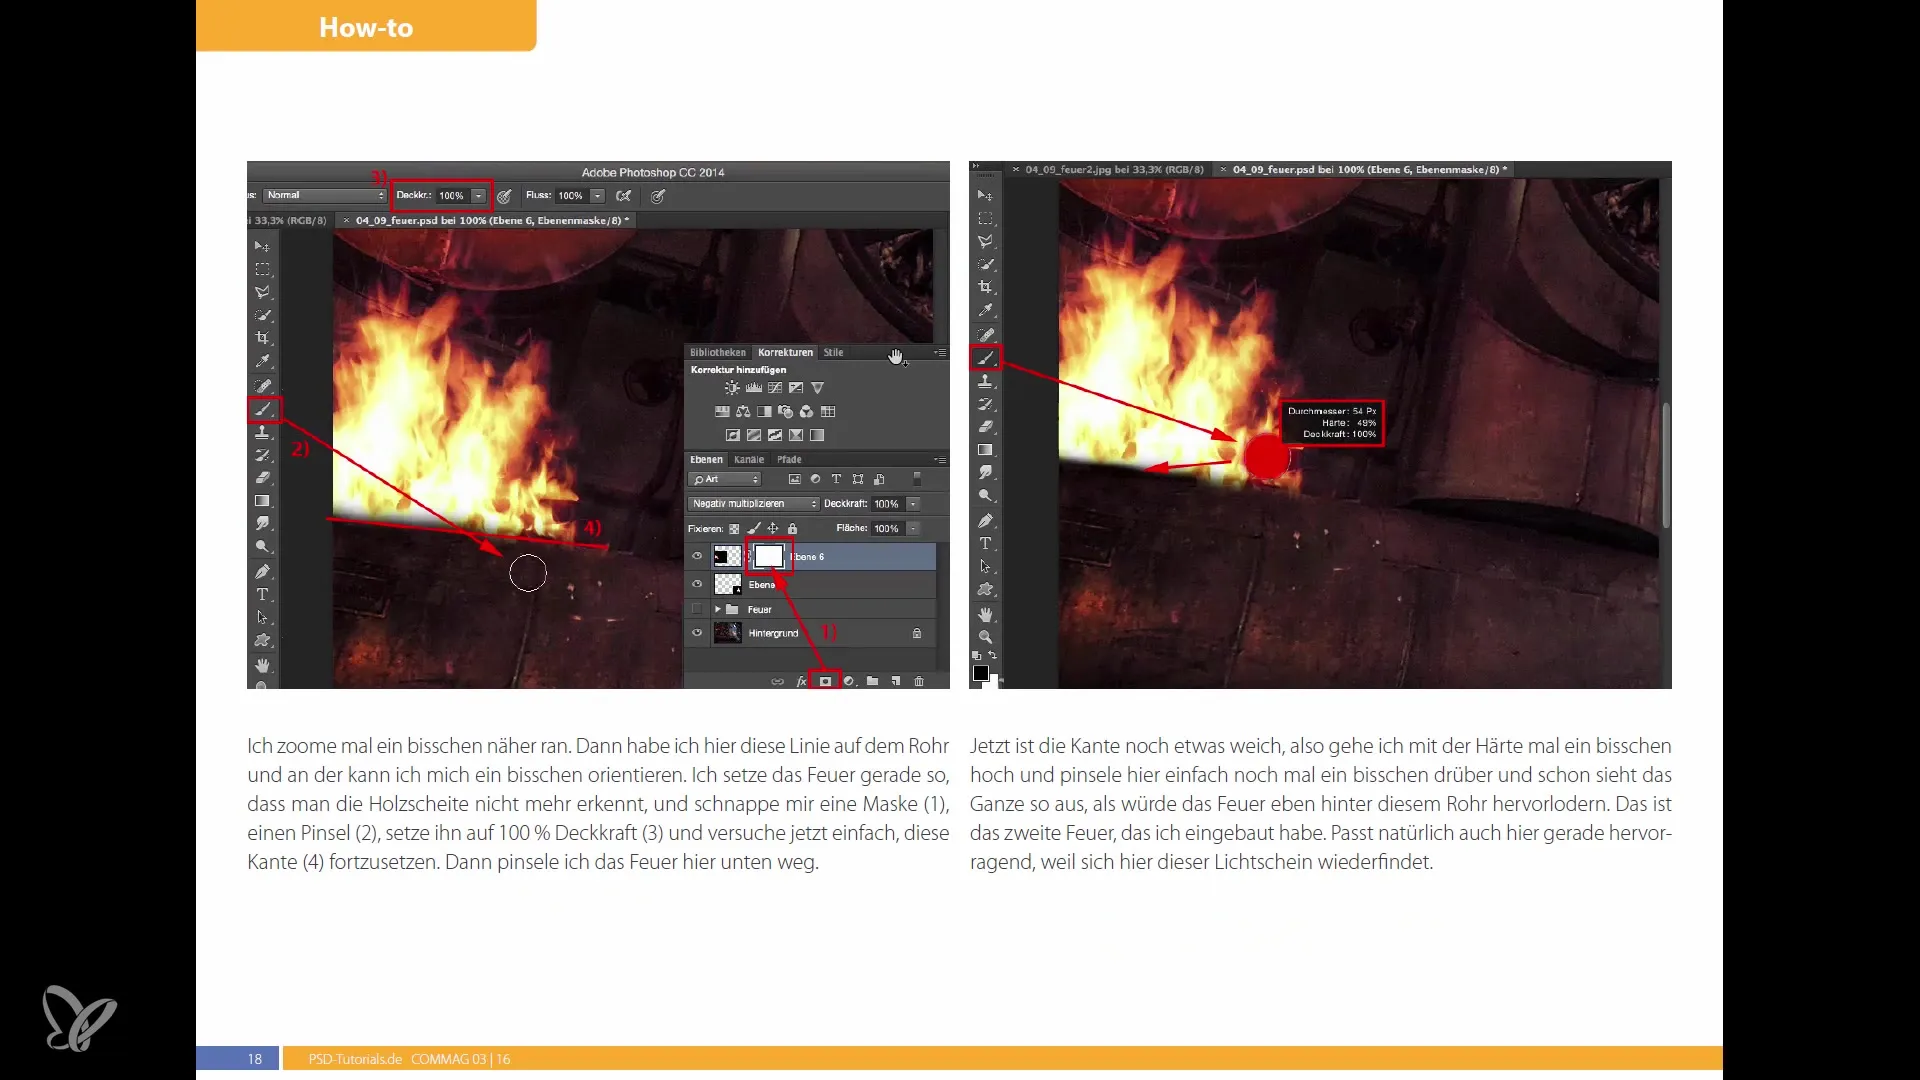Add a Color Balance adjustment (scales icon)
1920x1080 pixels.
pos(743,411)
